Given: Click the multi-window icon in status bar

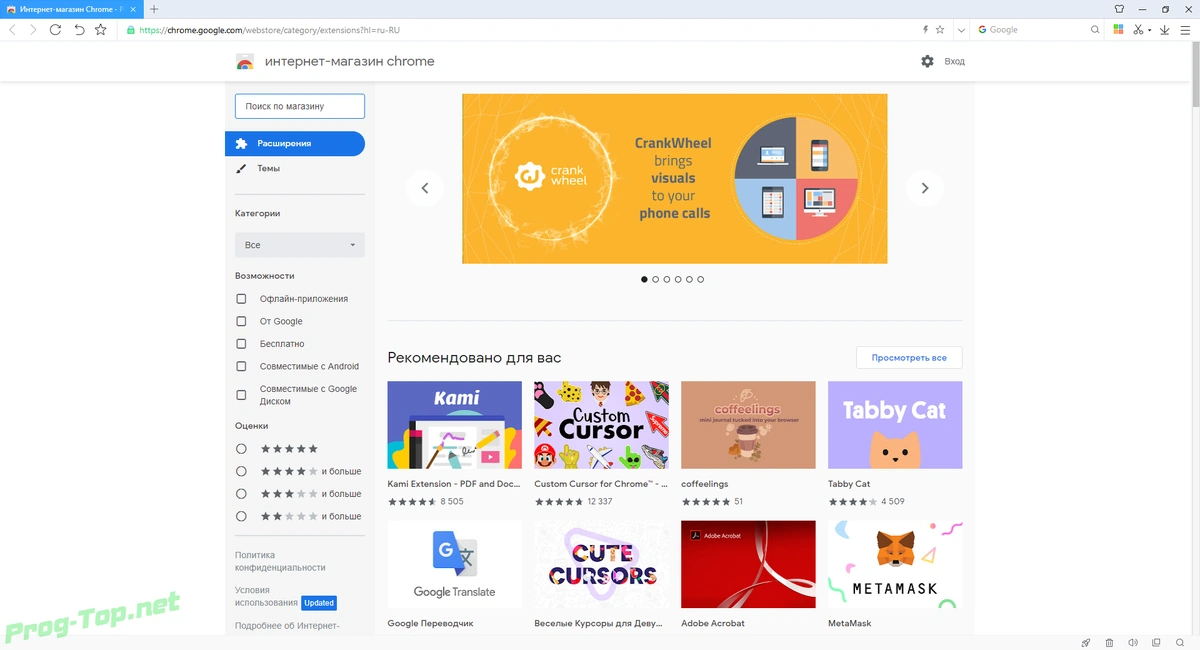Looking at the screenshot, I should [1157, 642].
